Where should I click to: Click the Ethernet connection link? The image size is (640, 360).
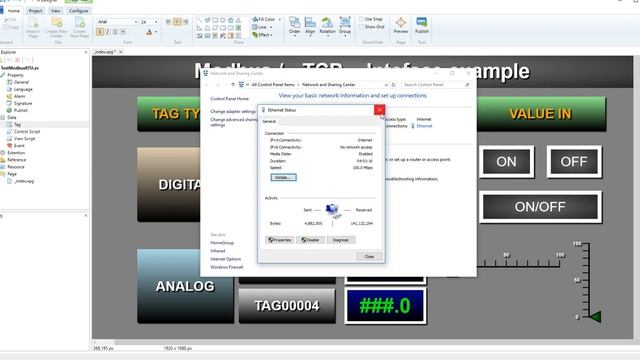(424, 126)
